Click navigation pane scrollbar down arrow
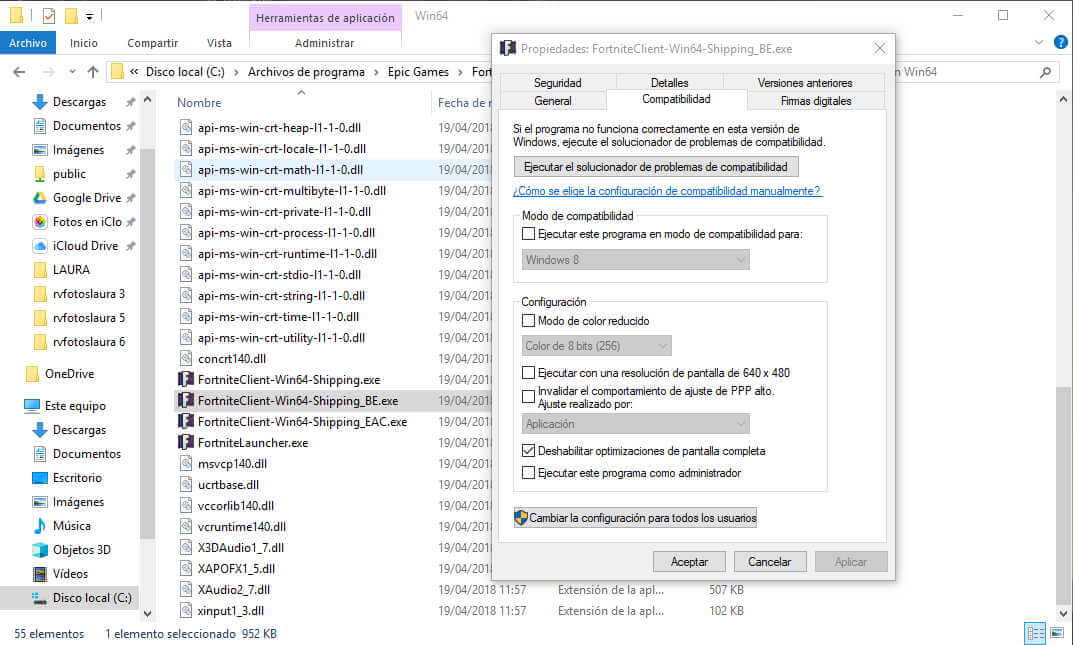1073x645 pixels. (x=147, y=614)
